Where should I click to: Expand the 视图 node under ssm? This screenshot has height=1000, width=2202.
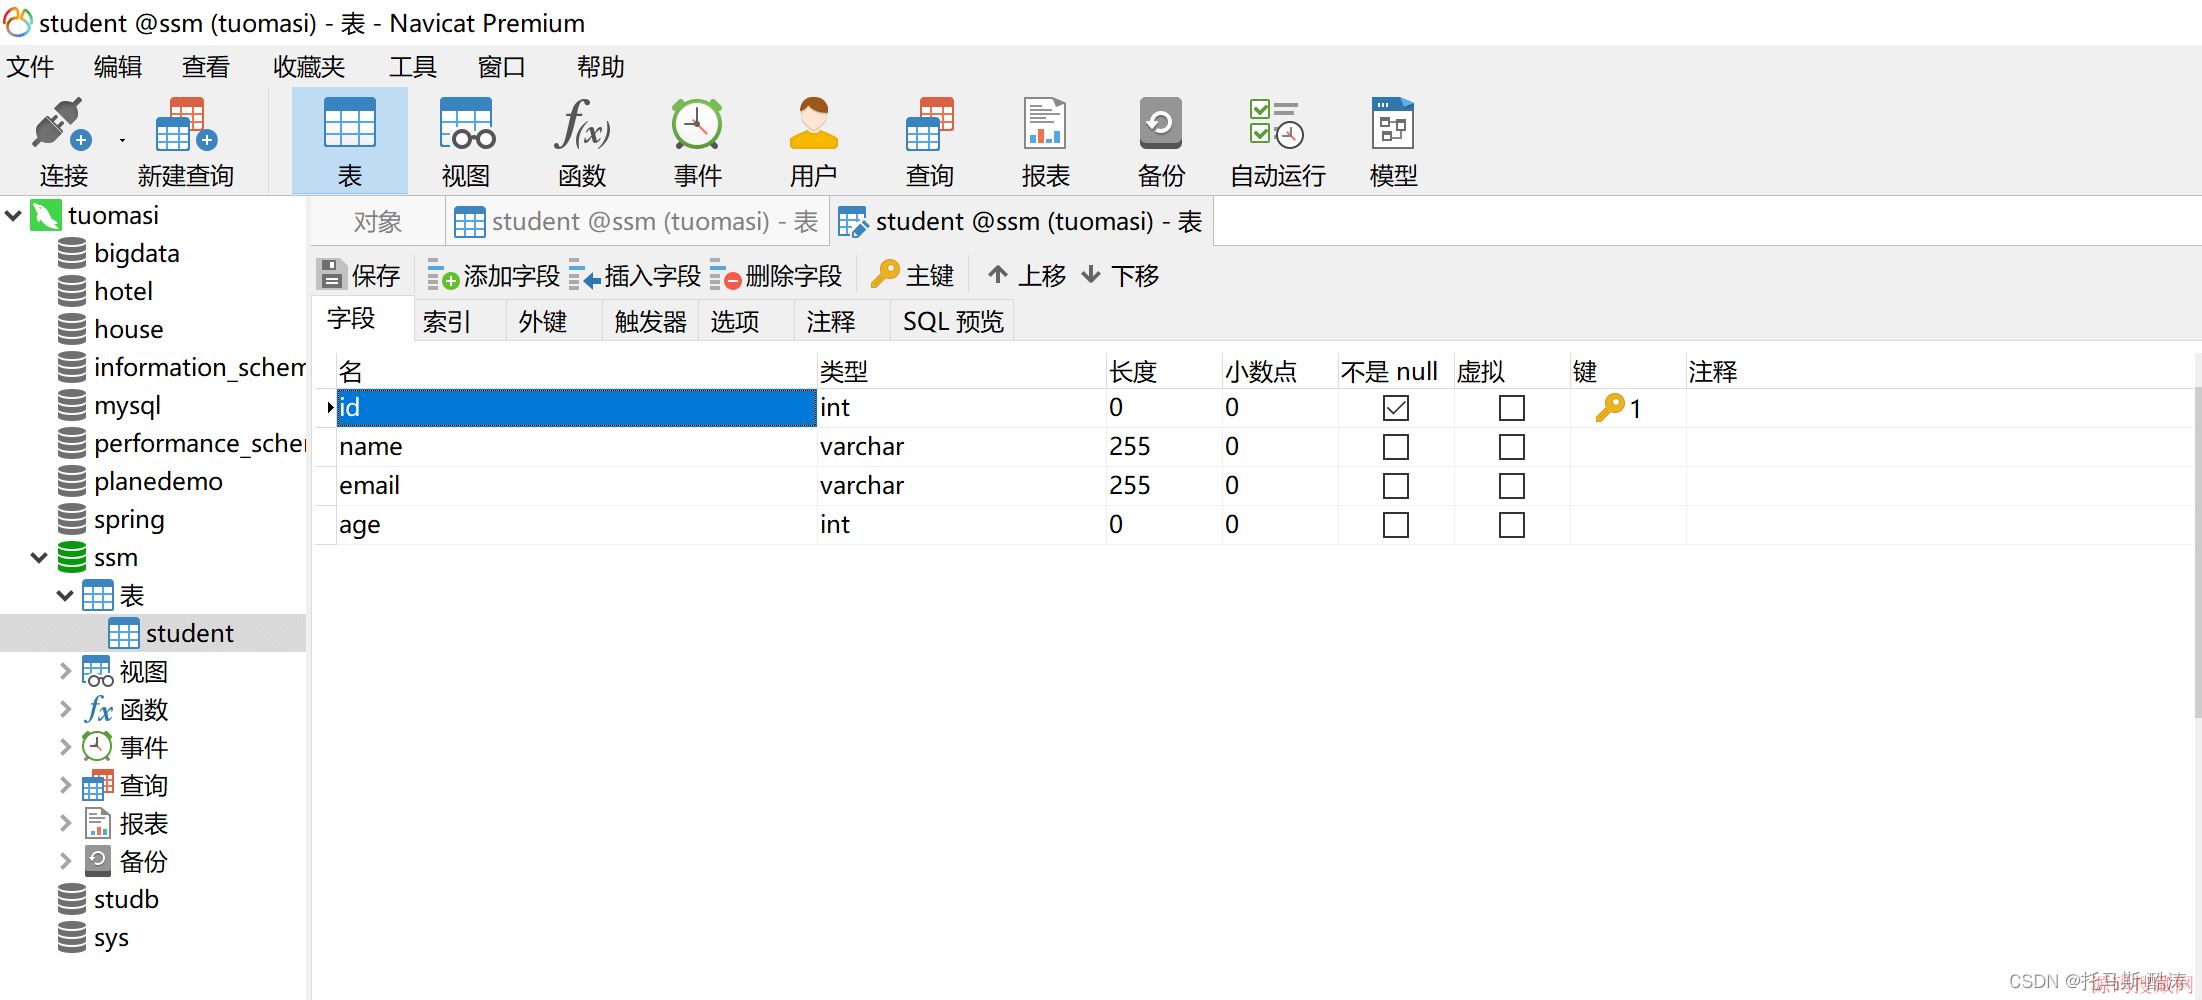[x=65, y=671]
